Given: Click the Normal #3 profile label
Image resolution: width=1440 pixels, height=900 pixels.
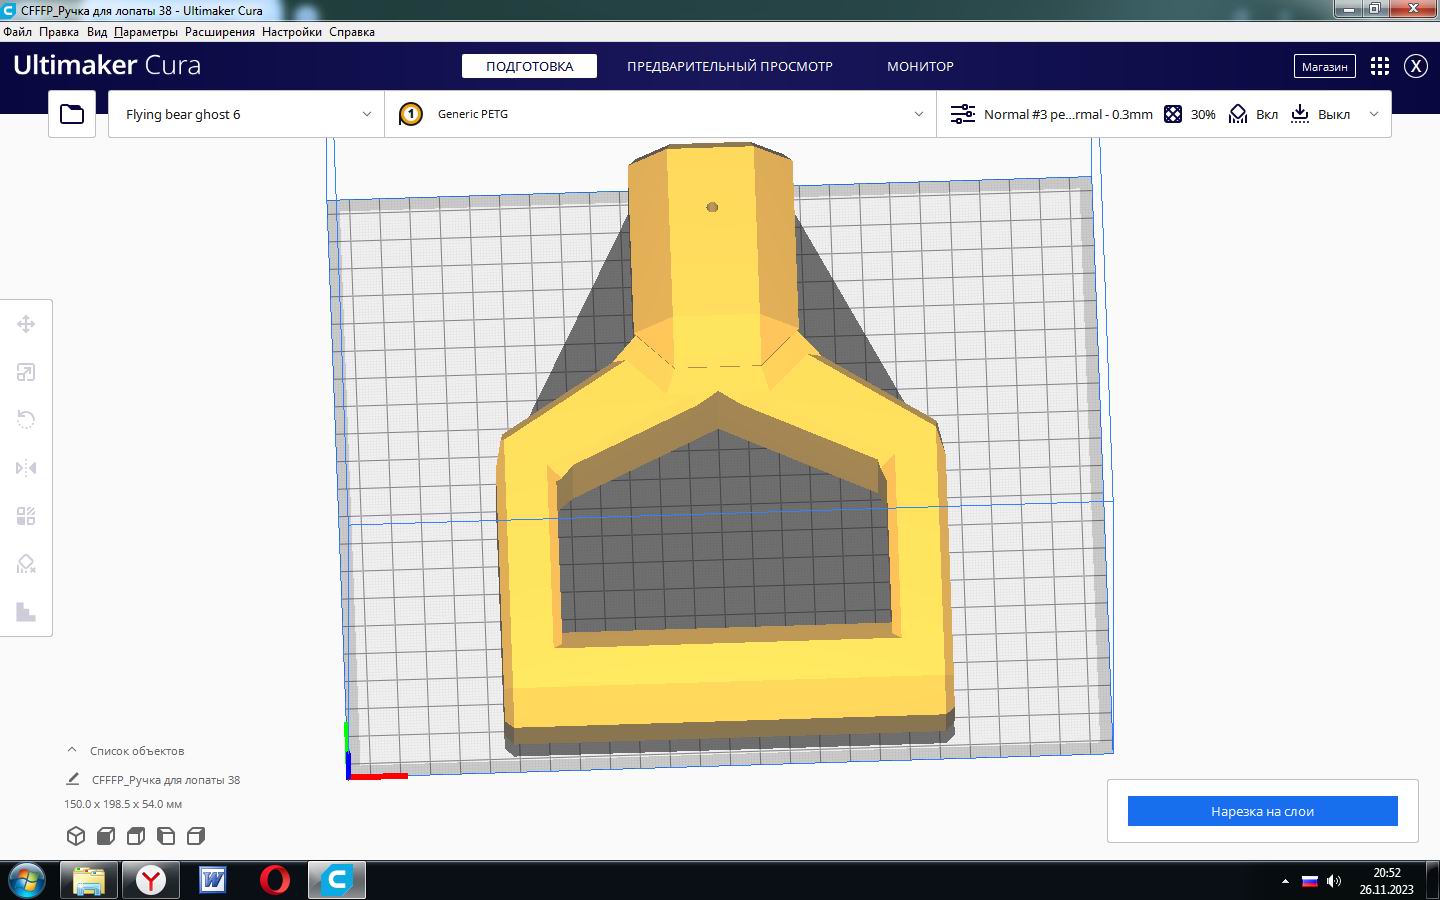Looking at the screenshot, I should click(x=1068, y=114).
